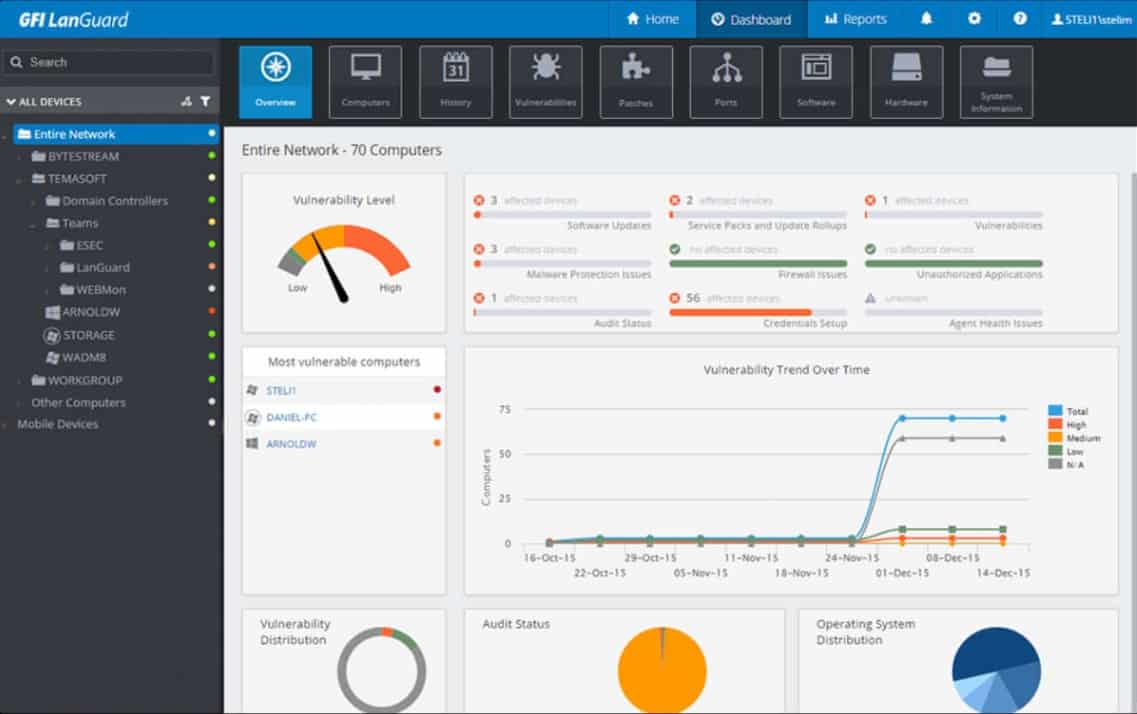
Task: Click the network grouping icon beside ALL DEVICES
Action: click(x=186, y=101)
